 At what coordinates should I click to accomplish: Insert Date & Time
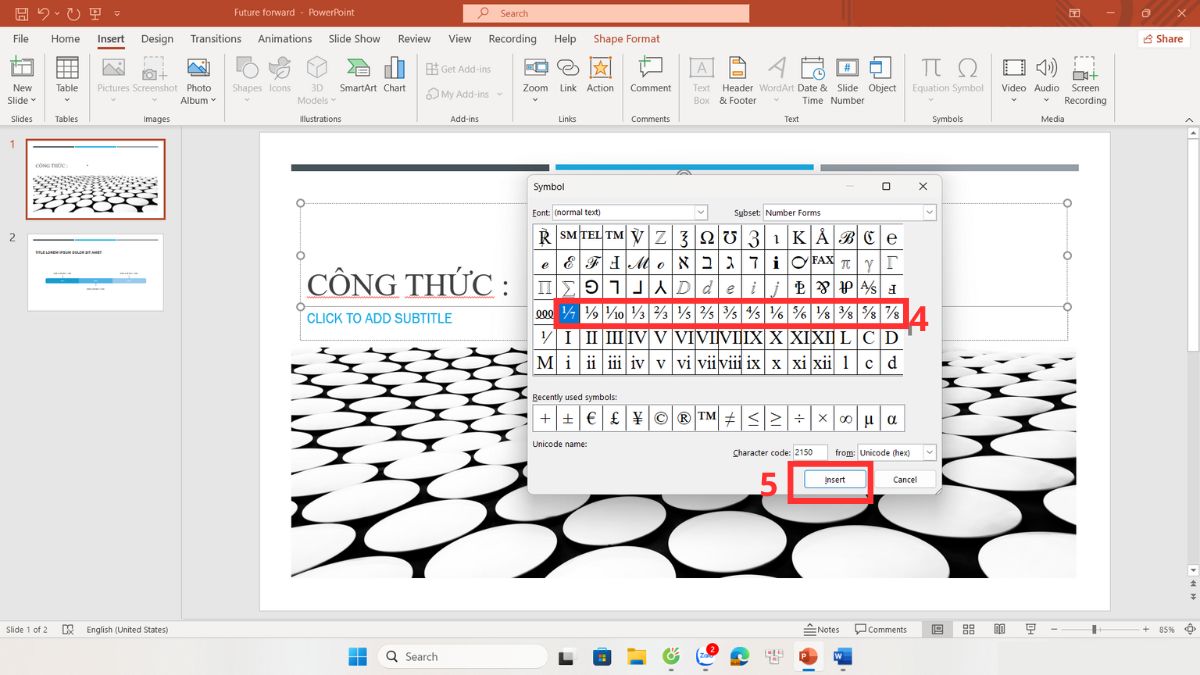coord(812,80)
